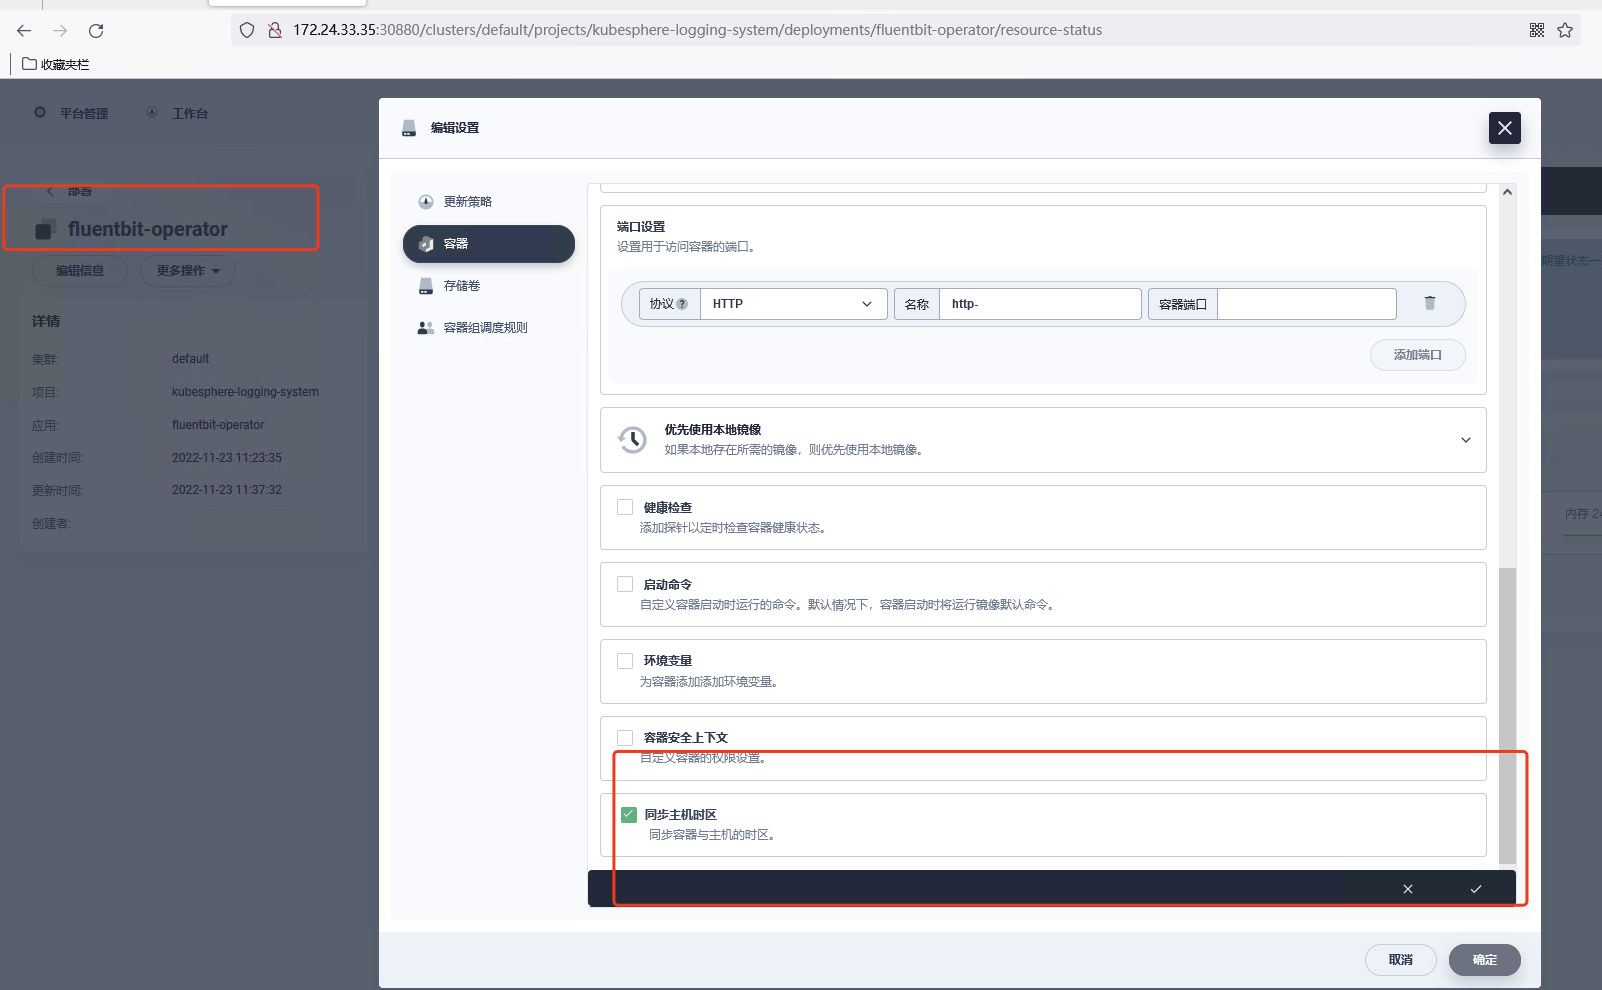1602x990 pixels.
Task: Click inside the 容器端口 input field
Action: tap(1306, 303)
